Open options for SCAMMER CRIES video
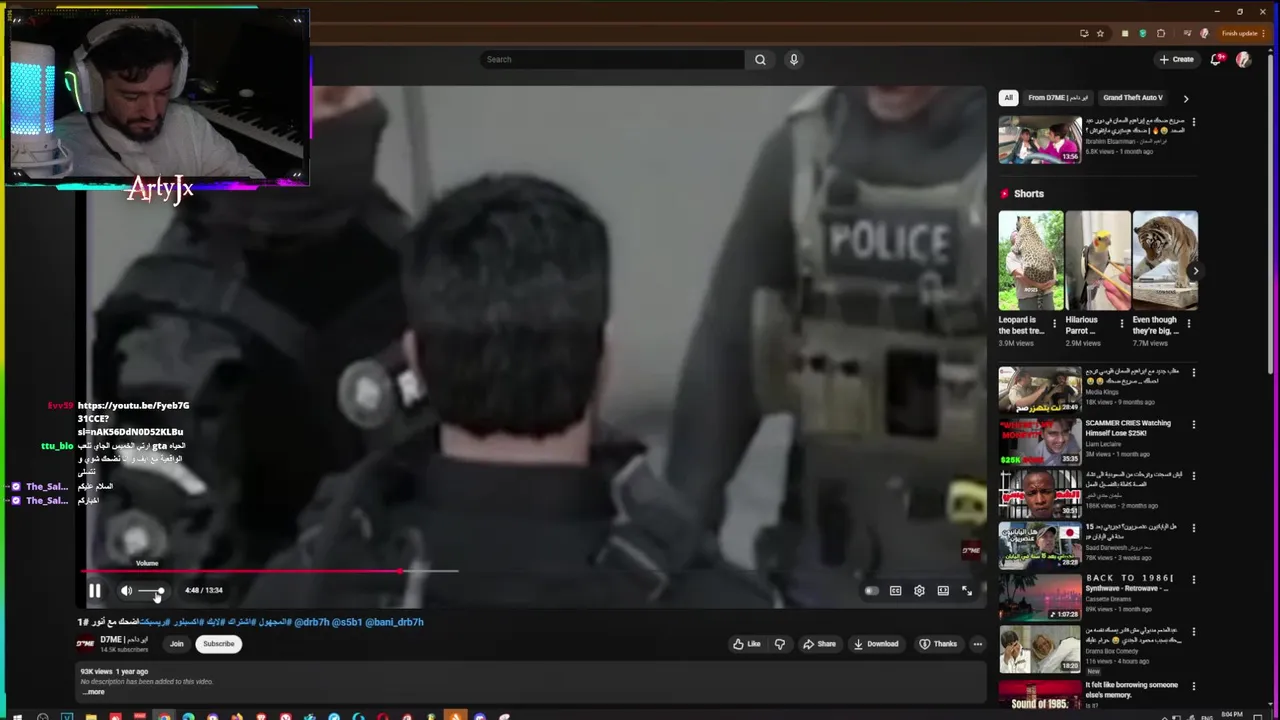 1193,424
